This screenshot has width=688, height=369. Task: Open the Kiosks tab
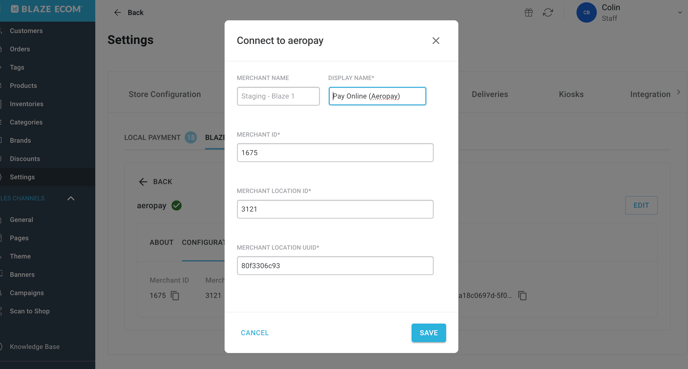pos(571,94)
